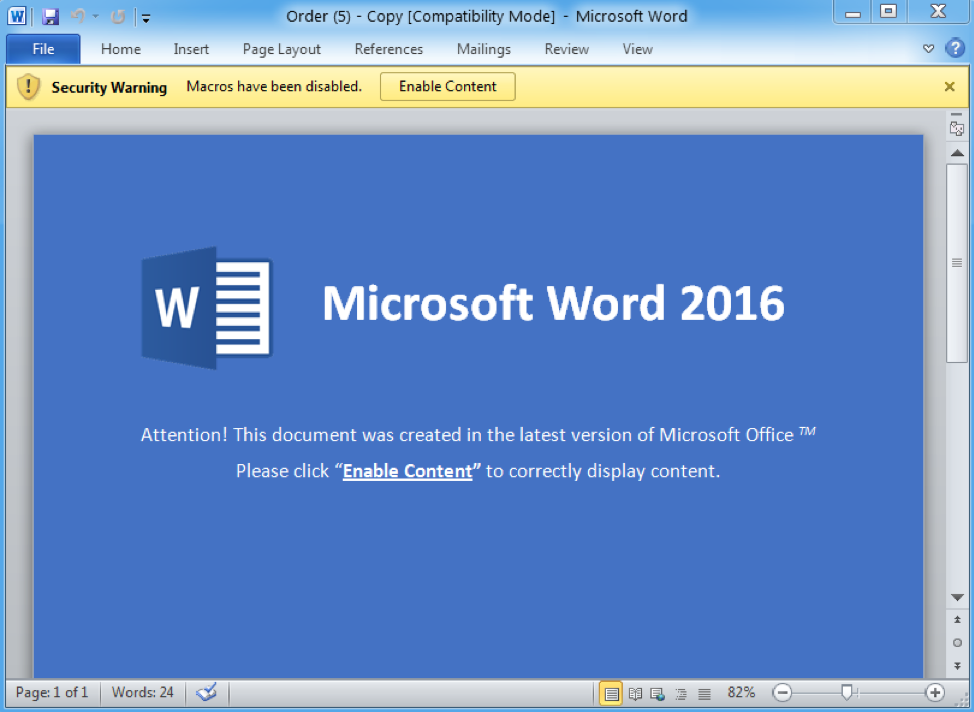Open the Insert ribbon tab

tap(191, 49)
